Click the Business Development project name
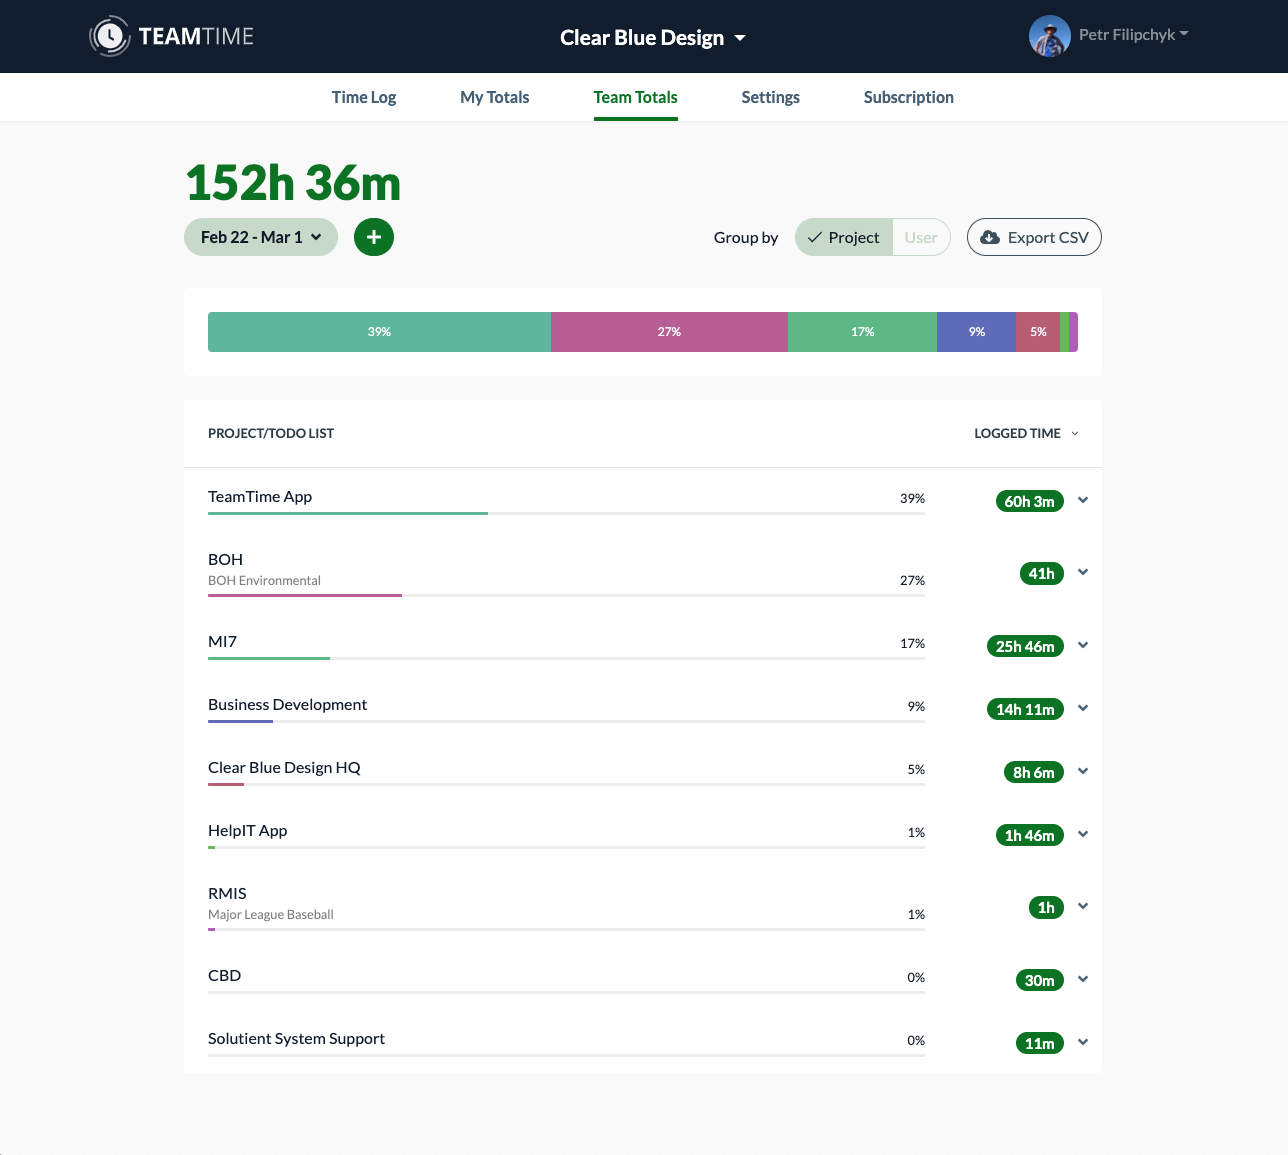The image size is (1288, 1155). [287, 705]
